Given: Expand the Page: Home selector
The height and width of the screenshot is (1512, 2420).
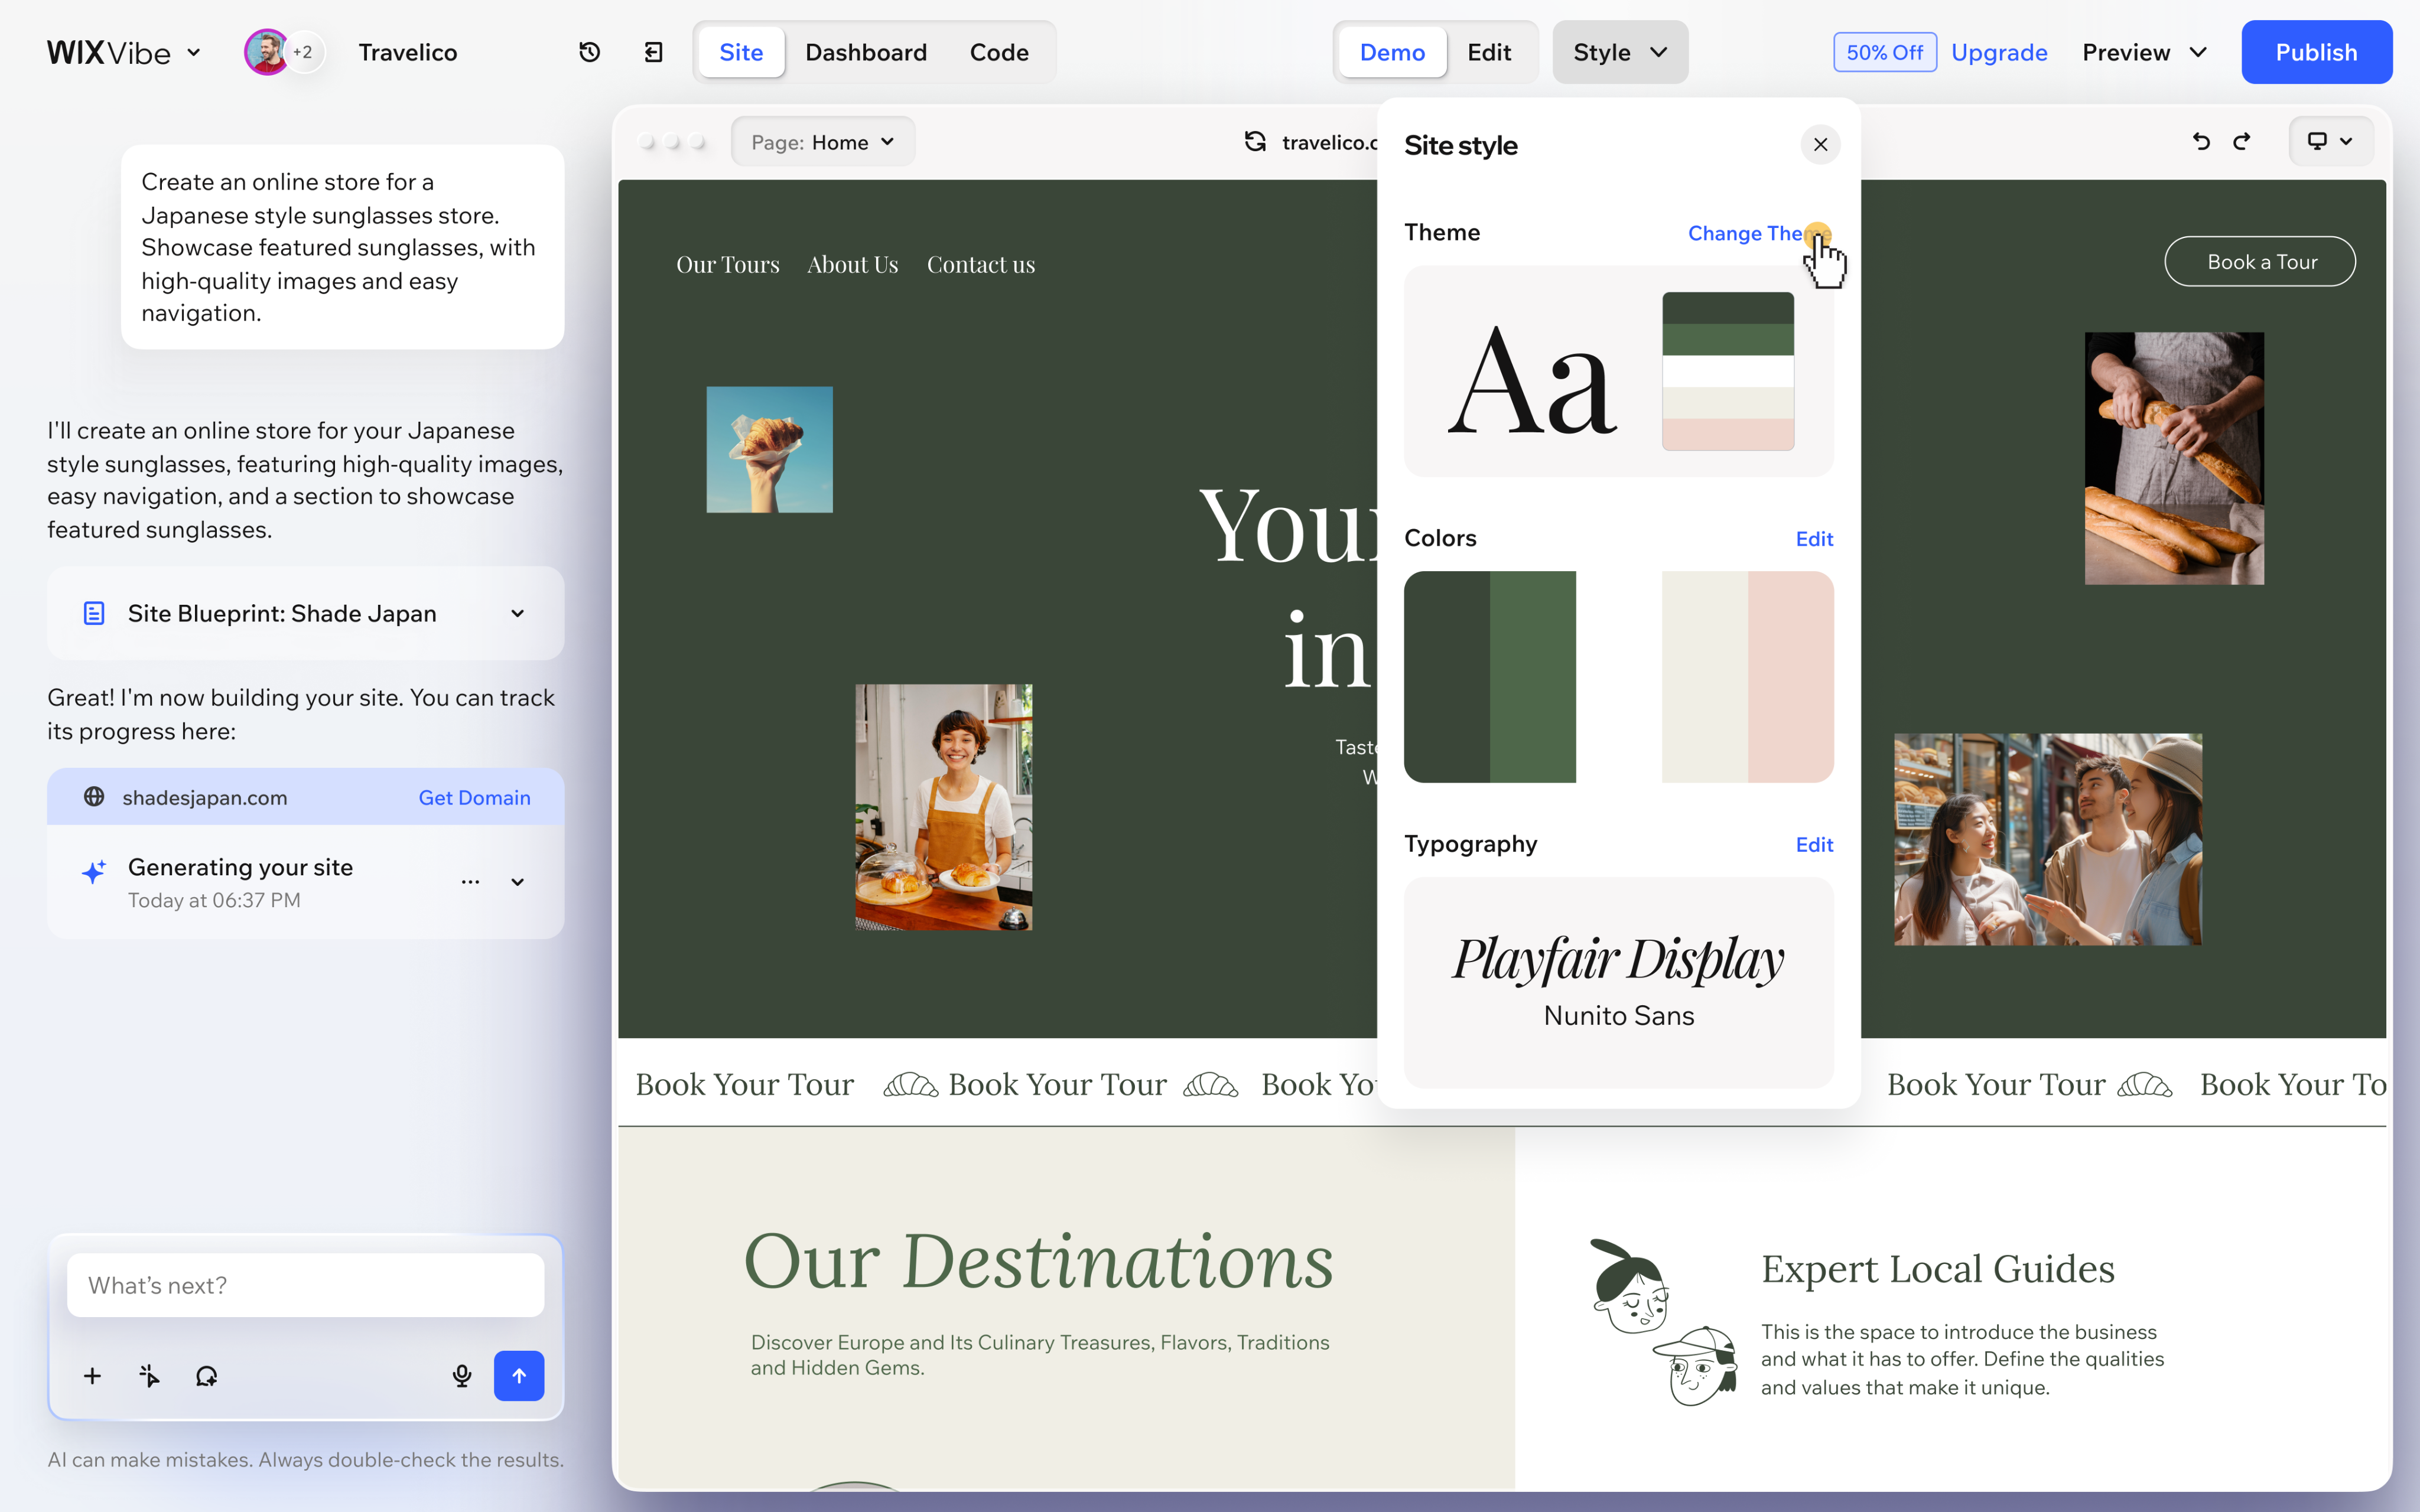Looking at the screenshot, I should (x=822, y=142).
